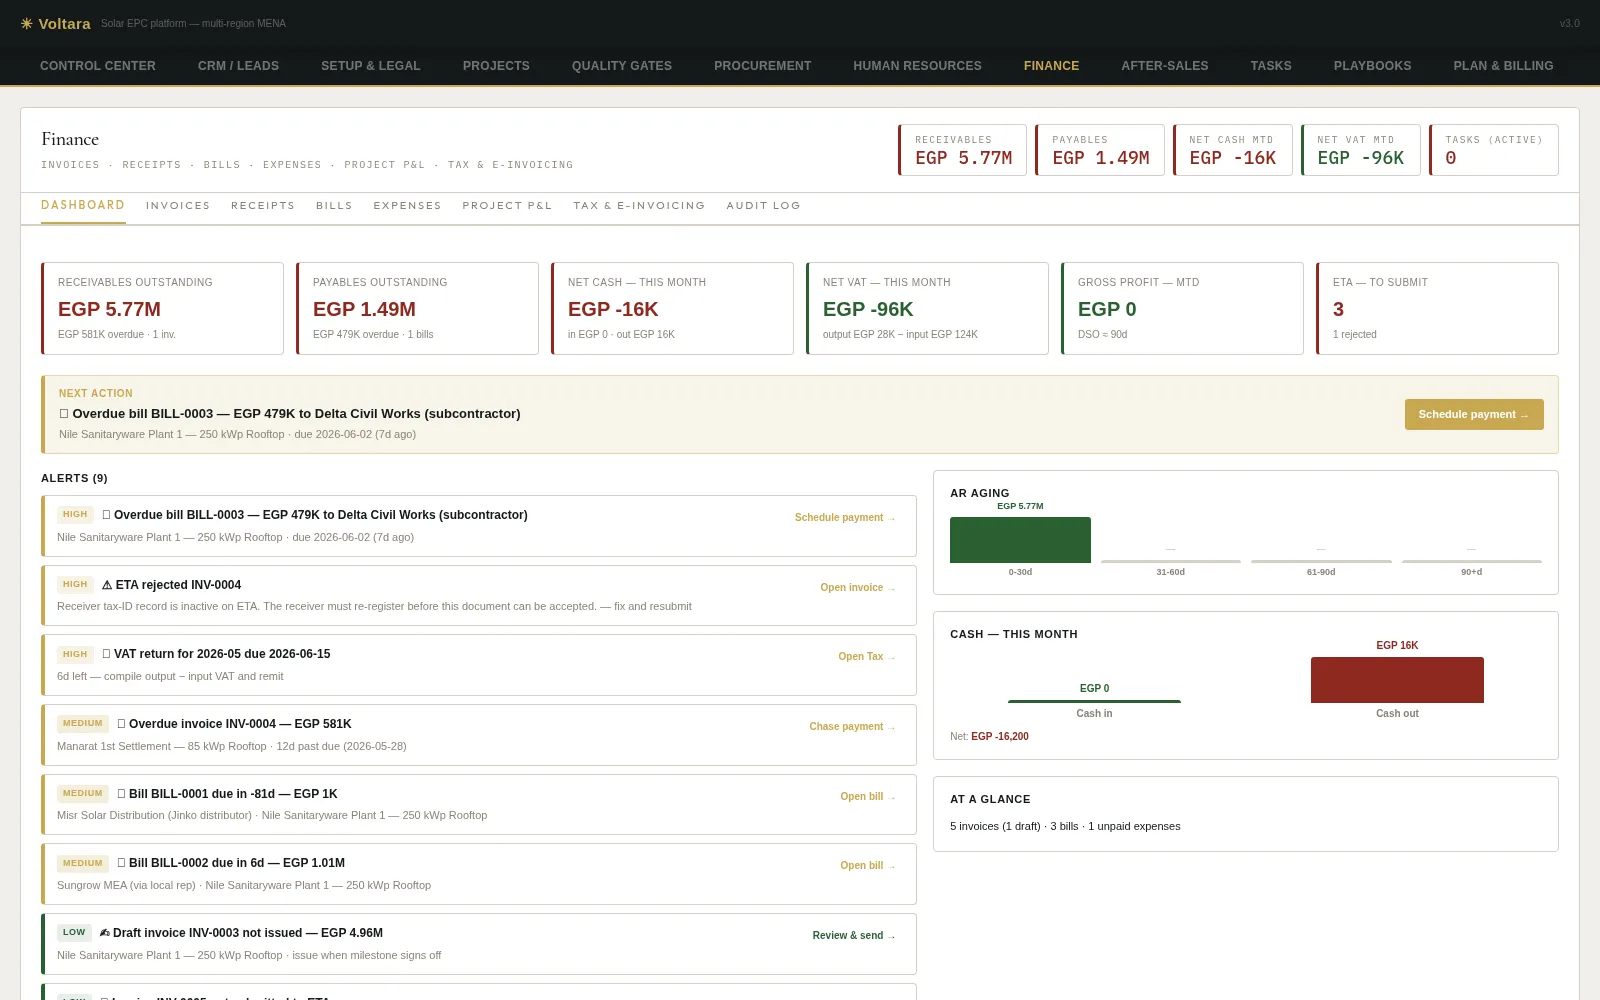The width and height of the screenshot is (1600, 1000).
Task: Click Open bill for BILL-0001
Action: click(x=868, y=797)
